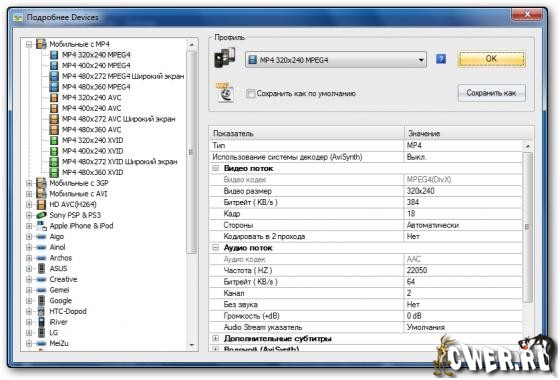The height and width of the screenshot is (380, 560).
Task: Click the Видео размер value 320x240
Action: [420, 191]
